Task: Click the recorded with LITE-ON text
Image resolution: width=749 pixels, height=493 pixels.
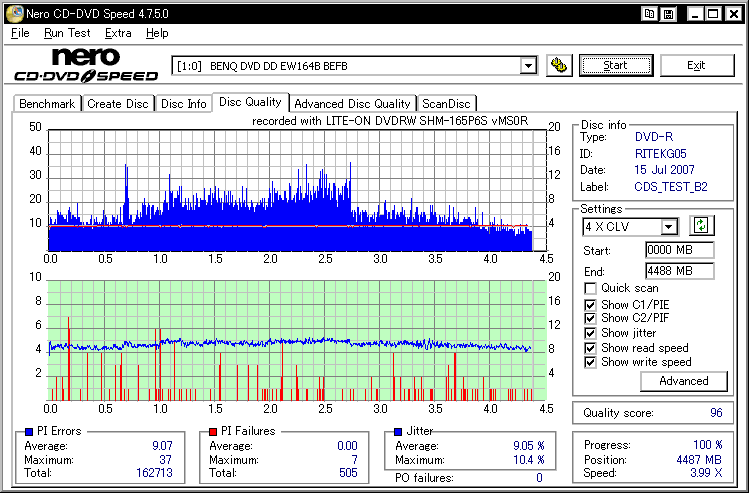Action: click(x=390, y=121)
